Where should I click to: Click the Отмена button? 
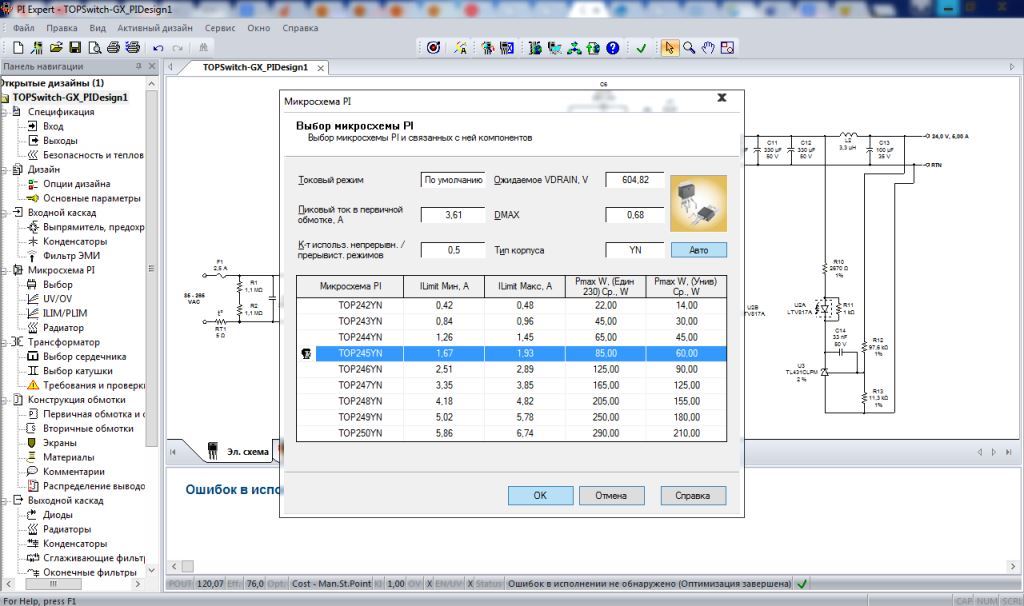coord(611,496)
